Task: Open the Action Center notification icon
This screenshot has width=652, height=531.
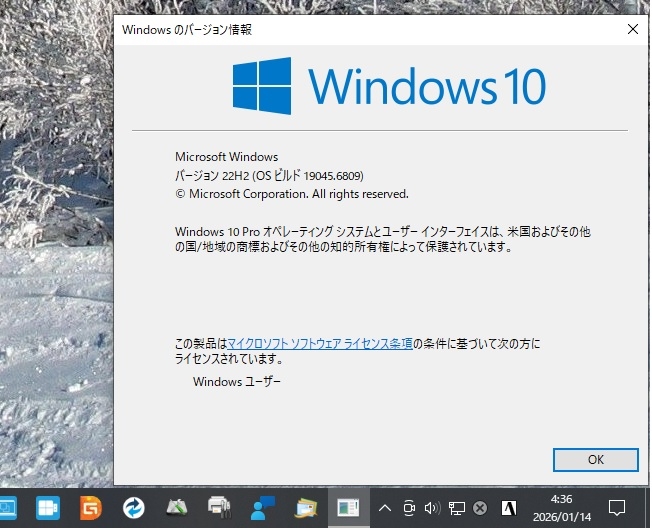Action: pos(617,508)
